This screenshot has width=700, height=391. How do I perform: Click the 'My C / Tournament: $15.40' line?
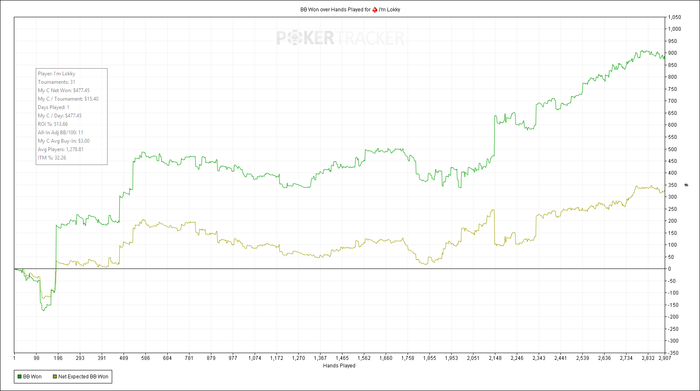point(68,99)
